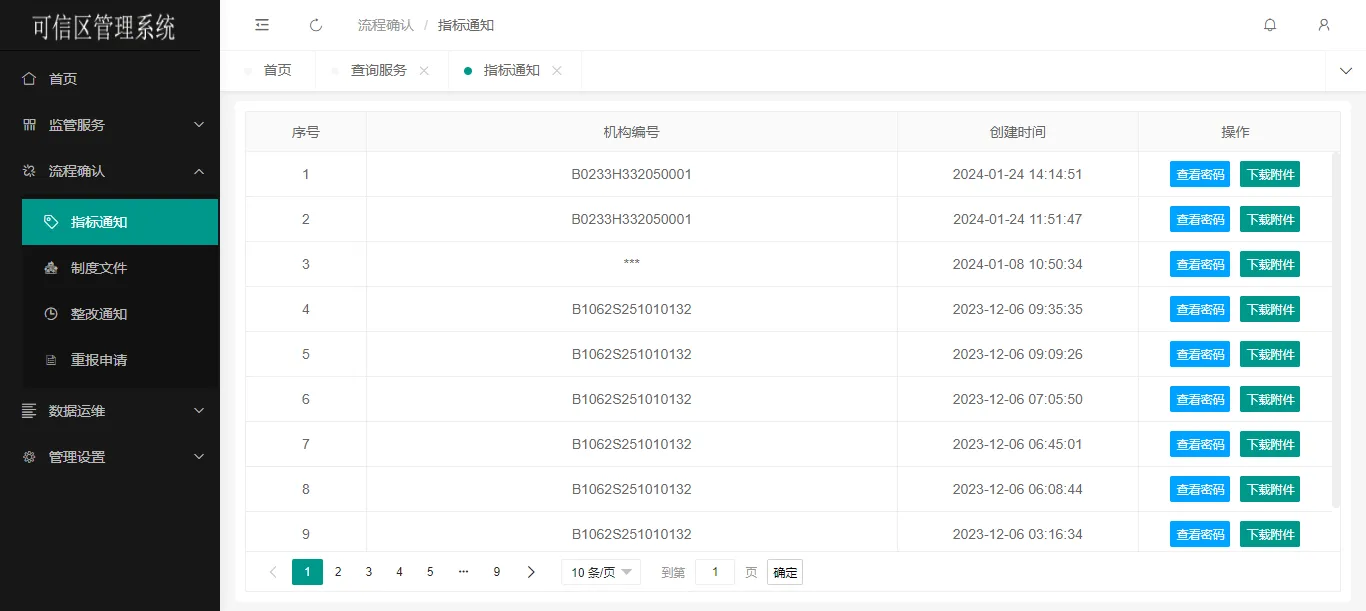Click 下载附件 for row 3
Image resolution: width=1366 pixels, height=611 pixels.
pyautogui.click(x=1270, y=264)
